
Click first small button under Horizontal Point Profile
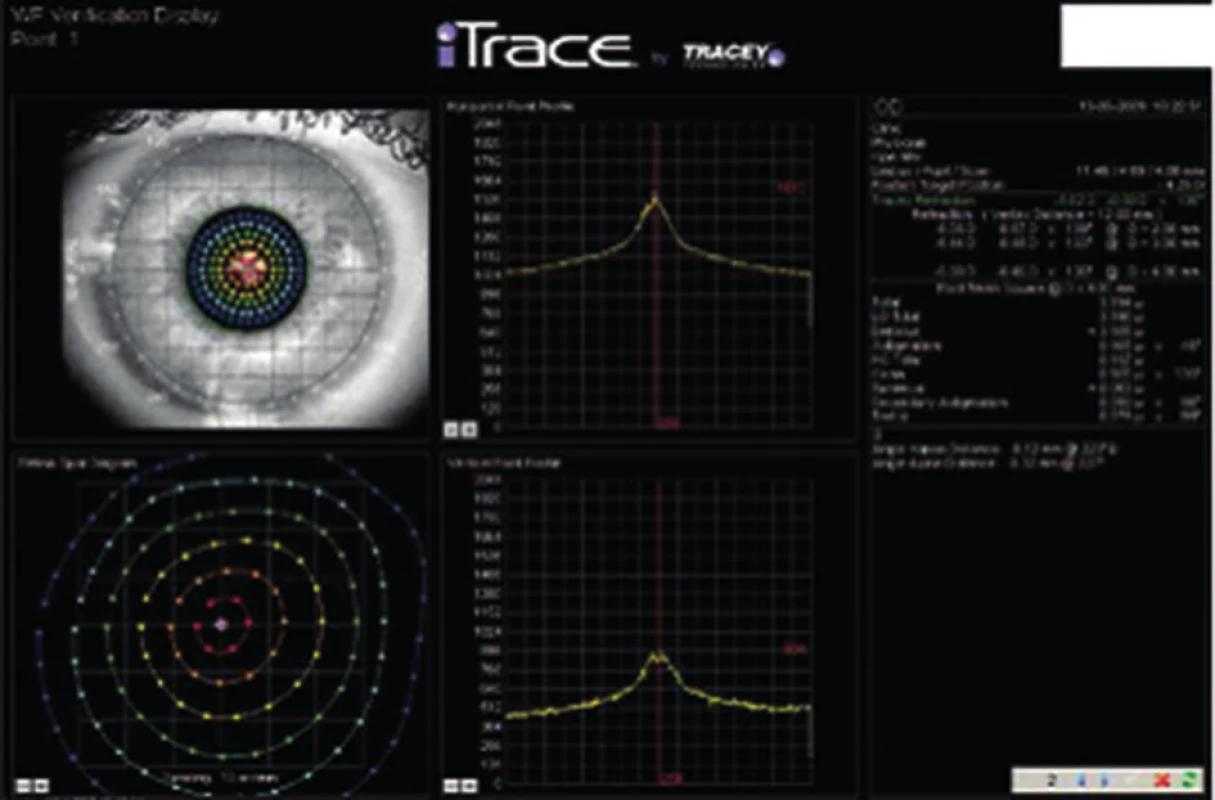click(x=453, y=430)
